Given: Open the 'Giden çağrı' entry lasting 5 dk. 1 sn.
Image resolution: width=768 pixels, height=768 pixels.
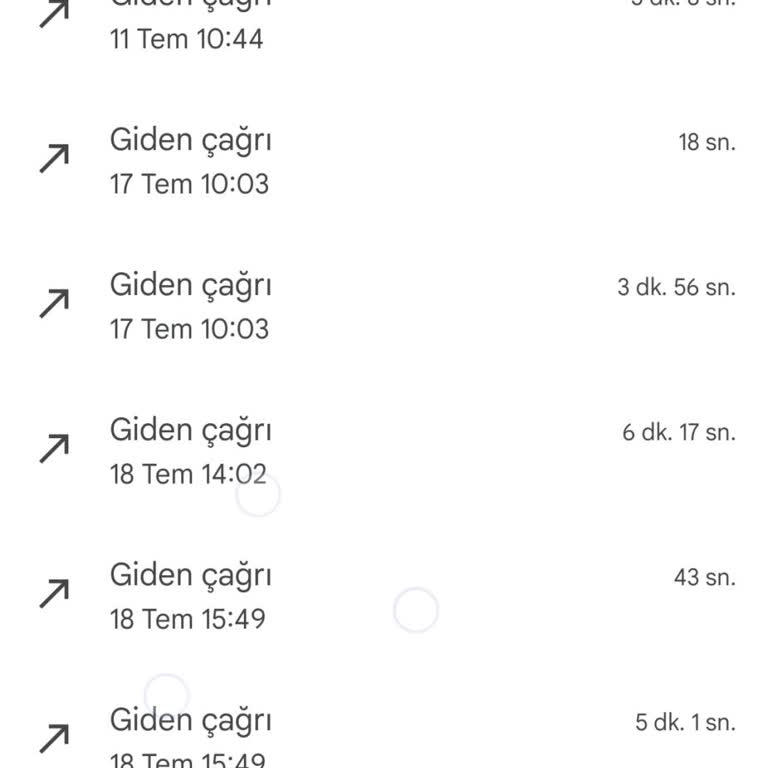Looking at the screenshot, I should (x=190, y=720).
